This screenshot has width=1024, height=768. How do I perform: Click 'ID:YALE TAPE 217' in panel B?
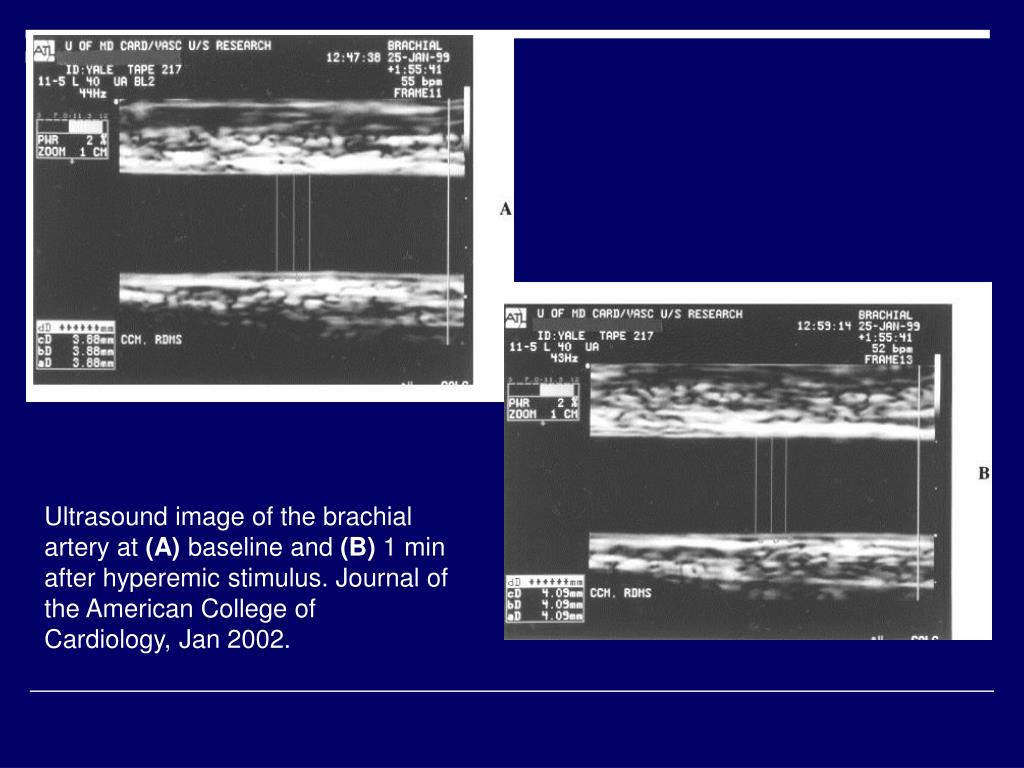pos(595,336)
